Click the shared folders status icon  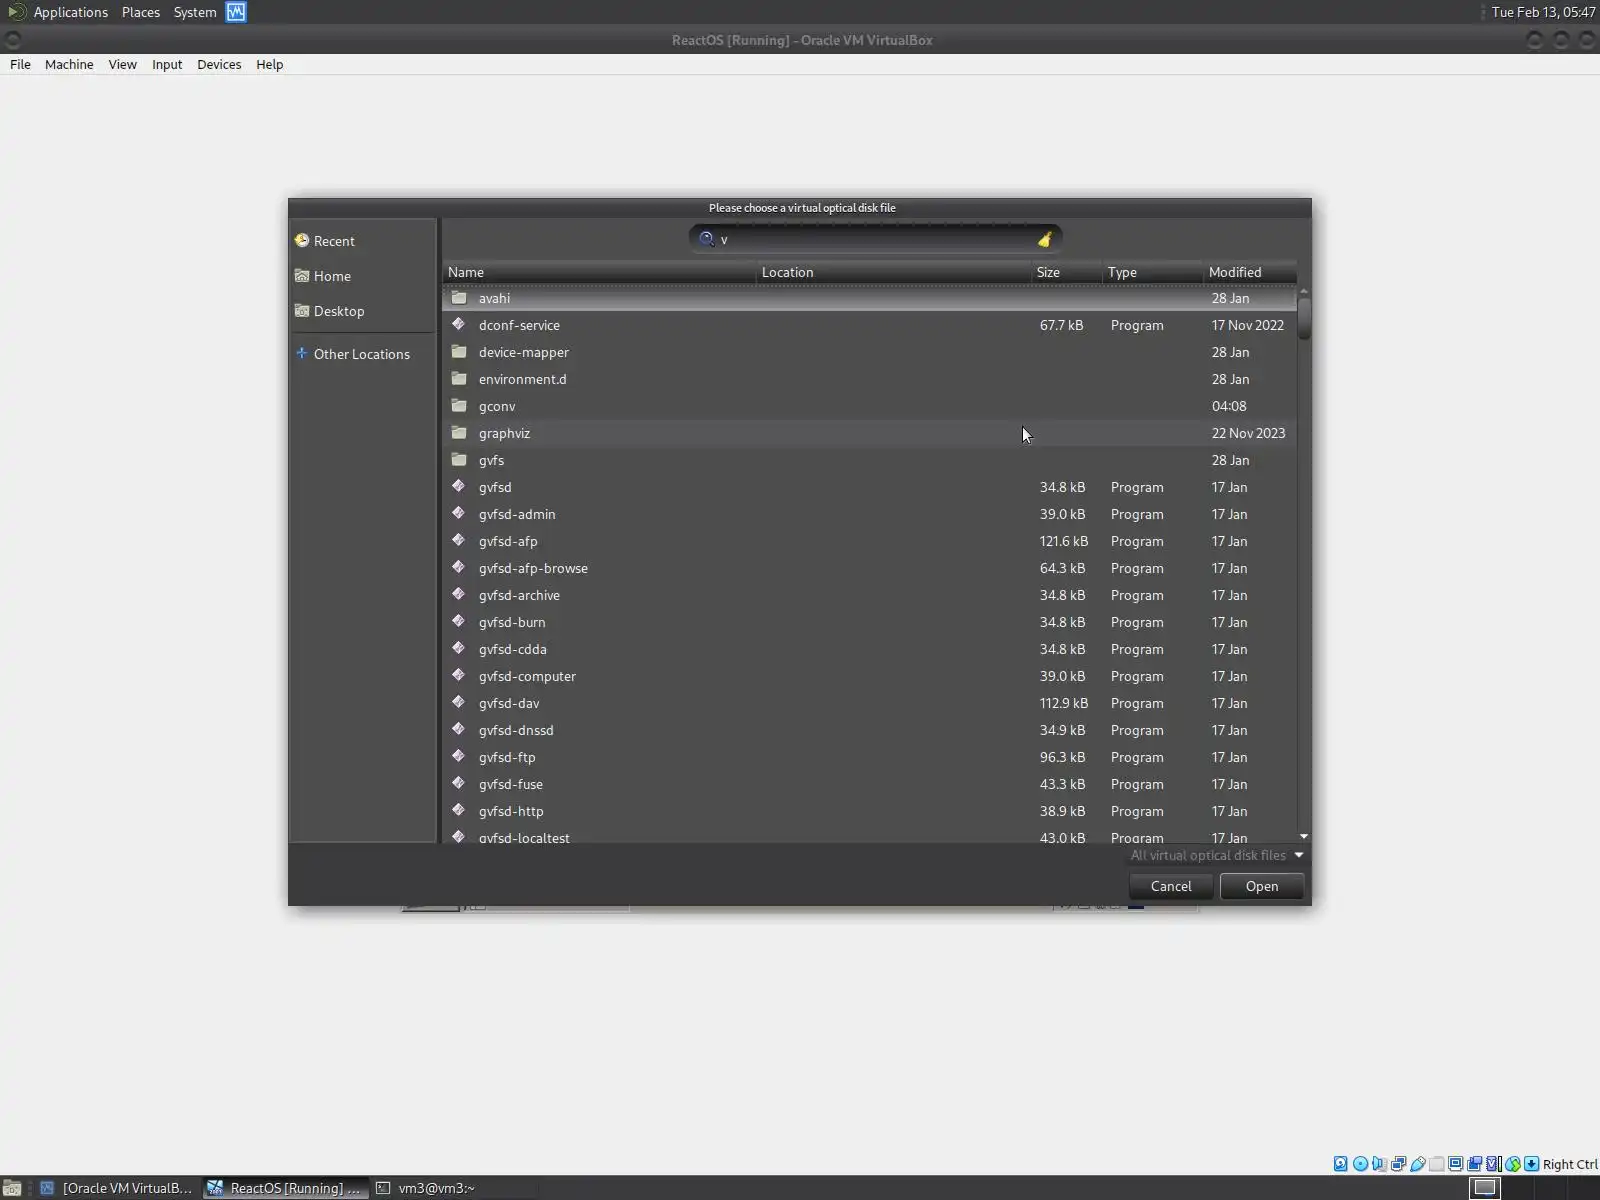(x=1436, y=1164)
